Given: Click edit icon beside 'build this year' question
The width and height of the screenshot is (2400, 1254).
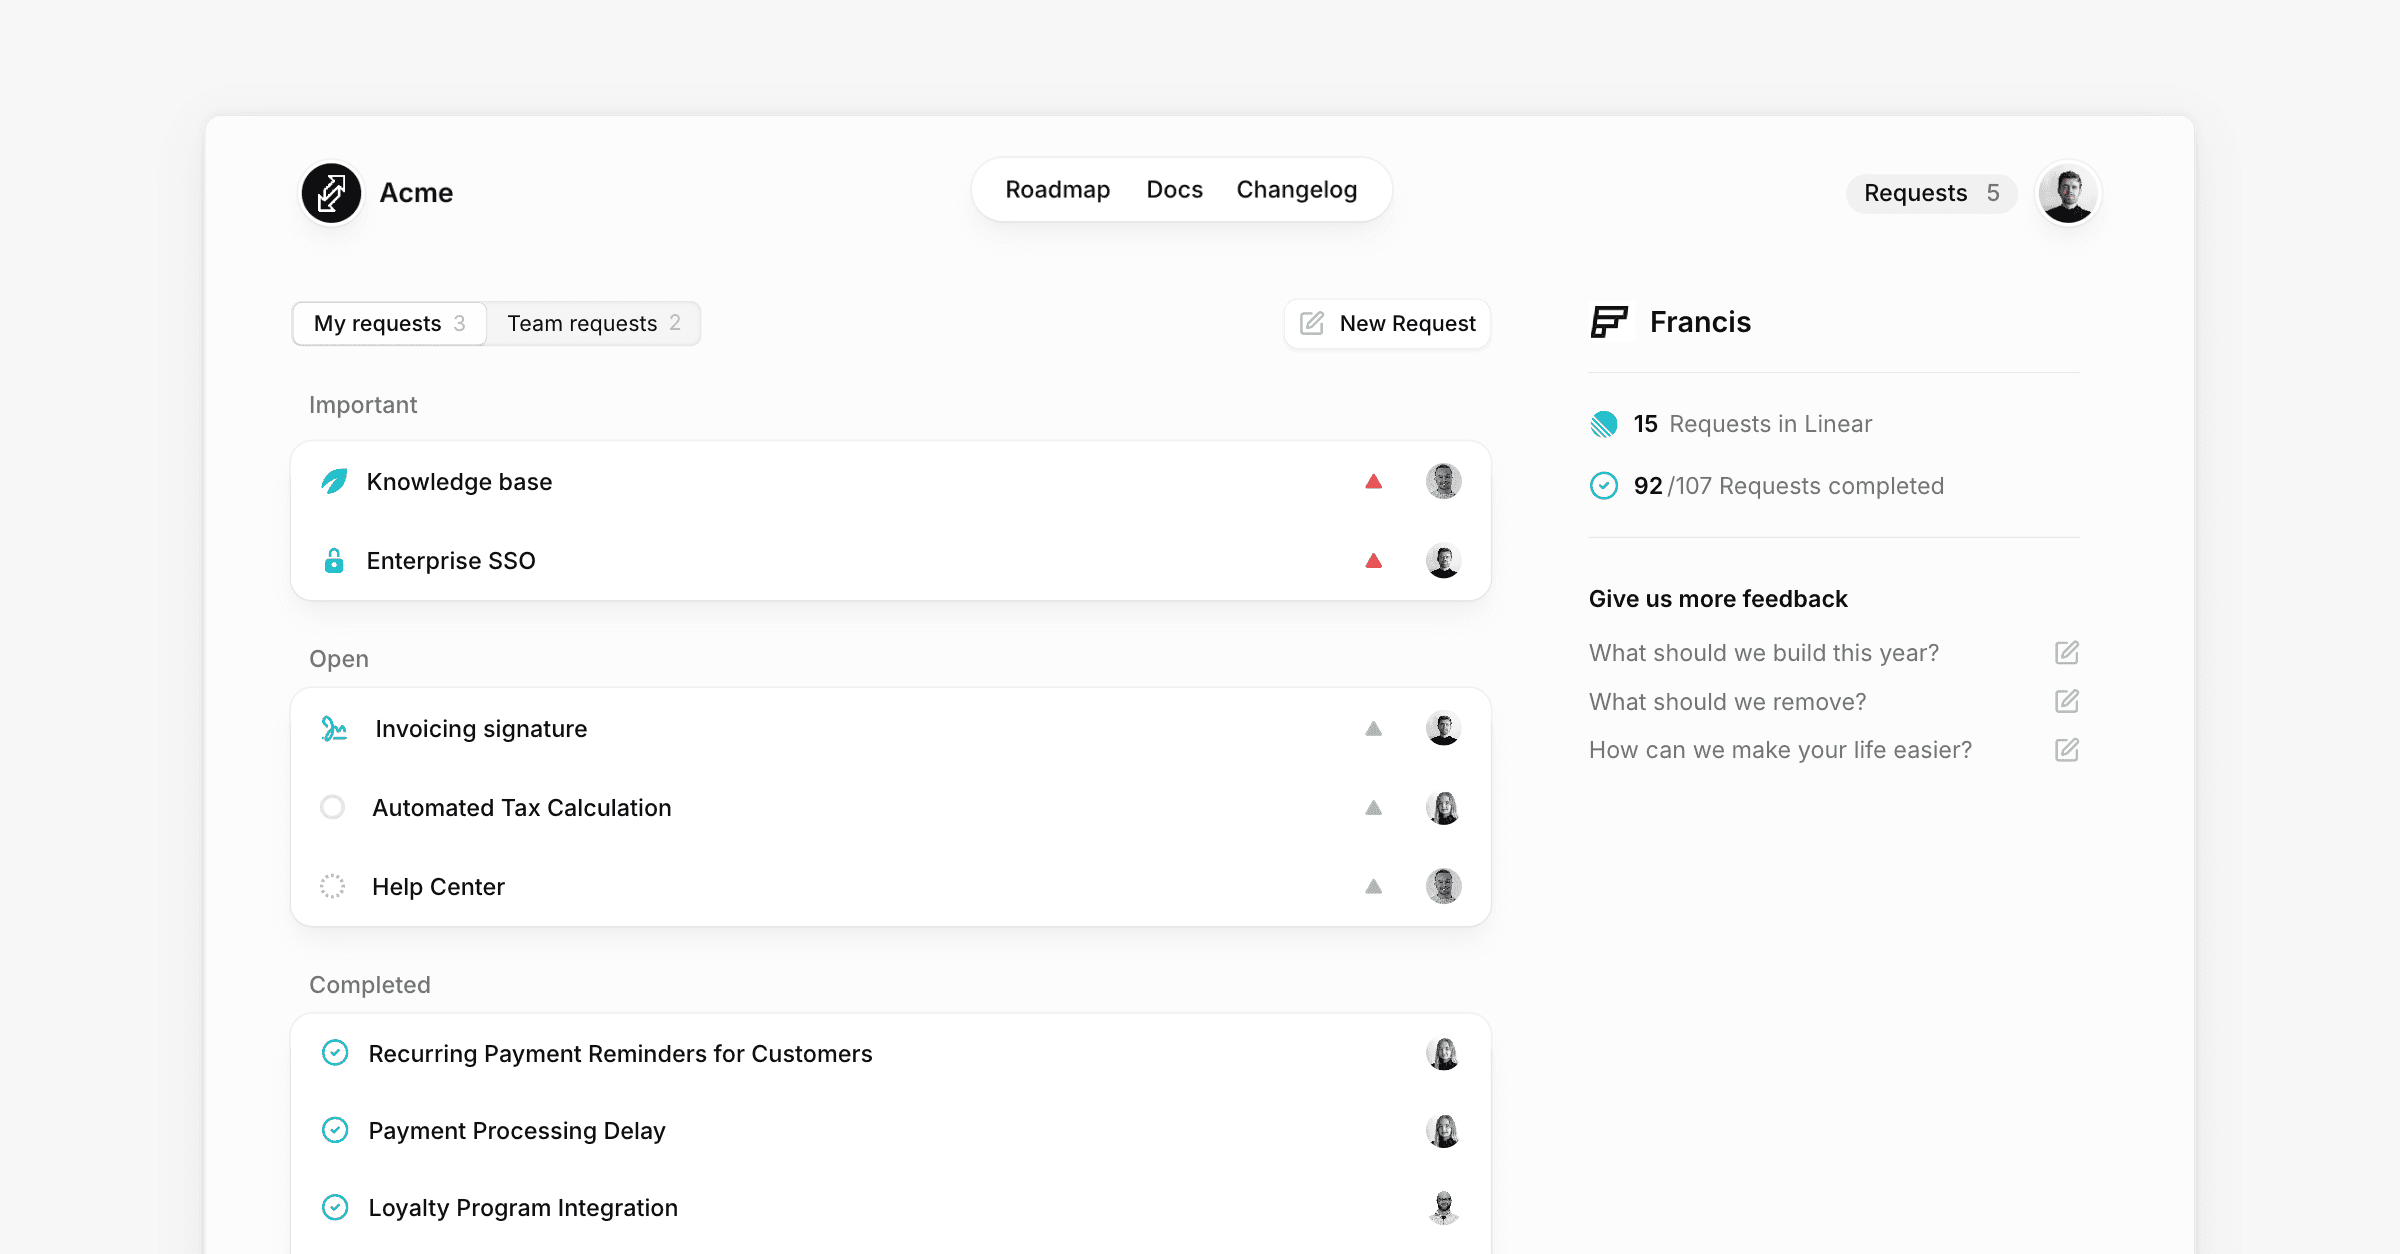Looking at the screenshot, I should 2066,653.
